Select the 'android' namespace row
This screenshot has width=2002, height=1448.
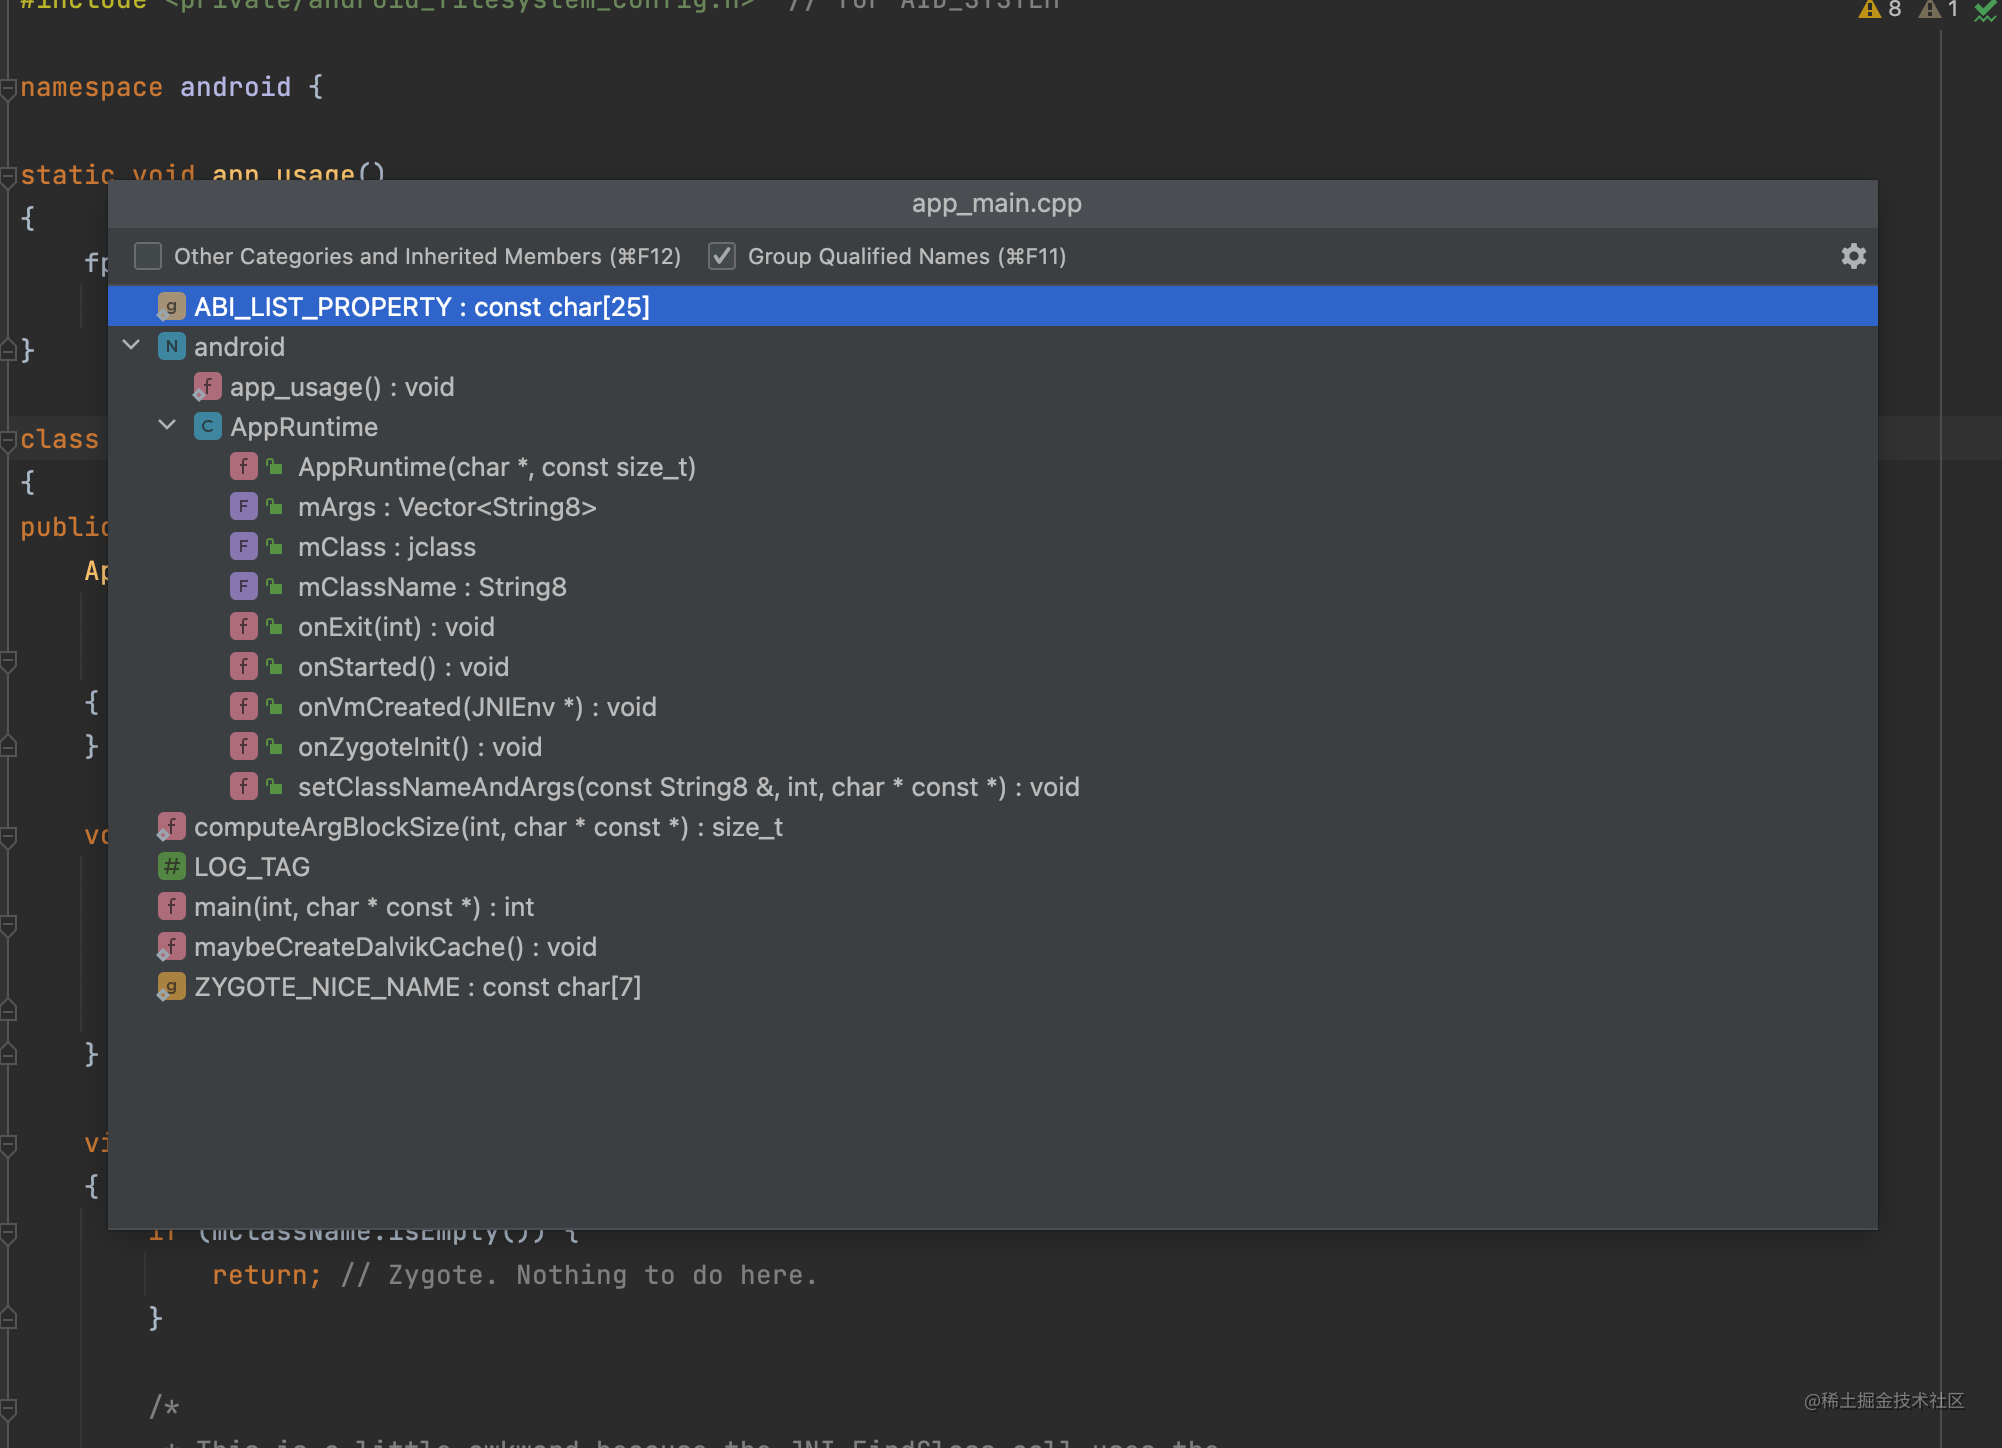tap(992, 347)
